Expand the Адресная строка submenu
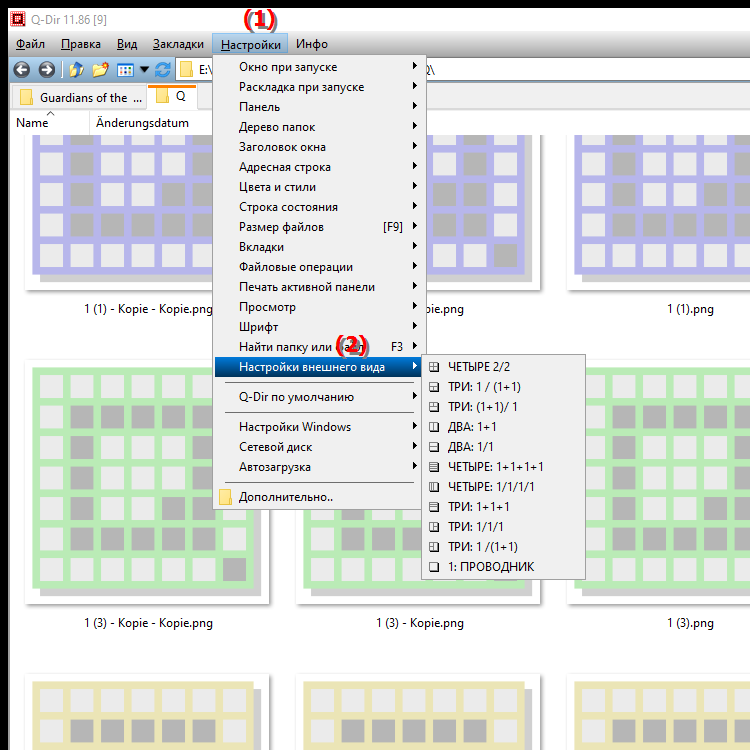The image size is (750, 750). pos(318,167)
